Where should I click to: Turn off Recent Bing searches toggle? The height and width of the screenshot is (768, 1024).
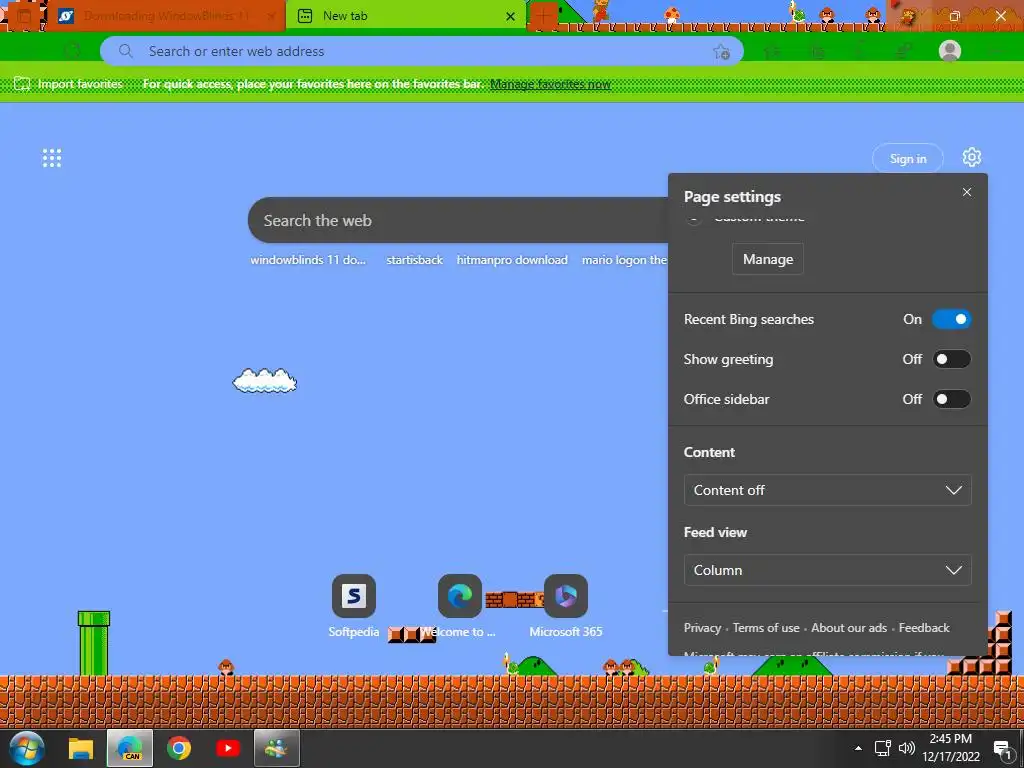pyautogui.click(x=952, y=319)
